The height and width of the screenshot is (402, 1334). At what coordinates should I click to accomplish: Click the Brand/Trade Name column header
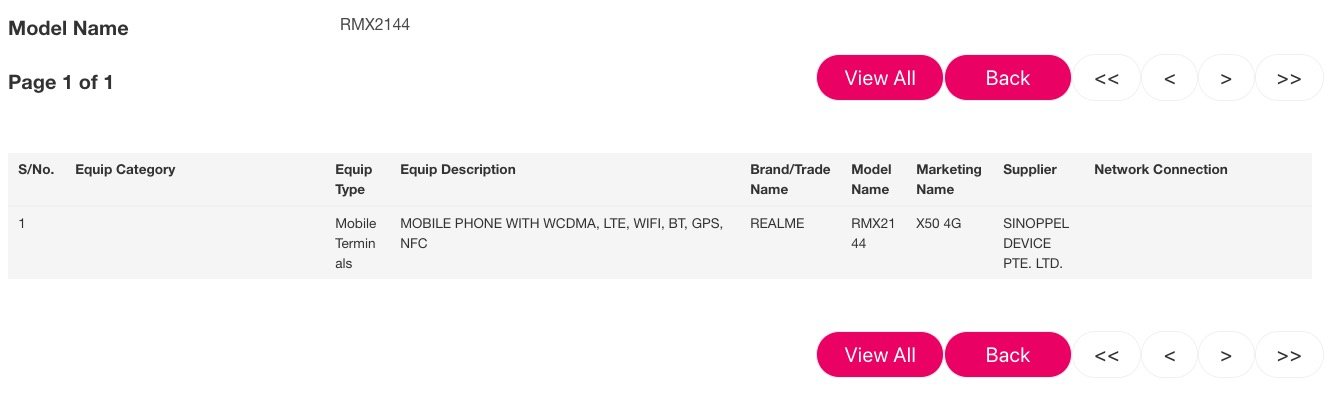click(790, 180)
